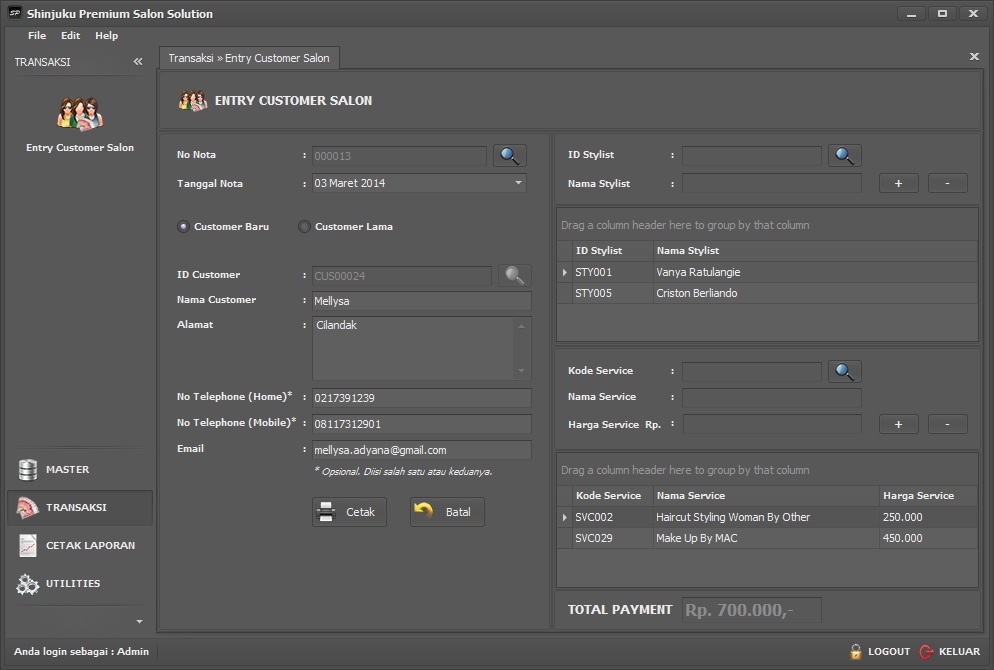Open the Tanggal Nota date dropdown

(x=518, y=183)
